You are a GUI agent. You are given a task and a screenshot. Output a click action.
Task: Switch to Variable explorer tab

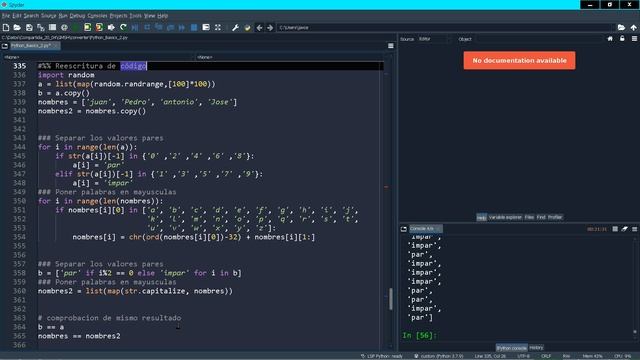pyautogui.click(x=505, y=217)
